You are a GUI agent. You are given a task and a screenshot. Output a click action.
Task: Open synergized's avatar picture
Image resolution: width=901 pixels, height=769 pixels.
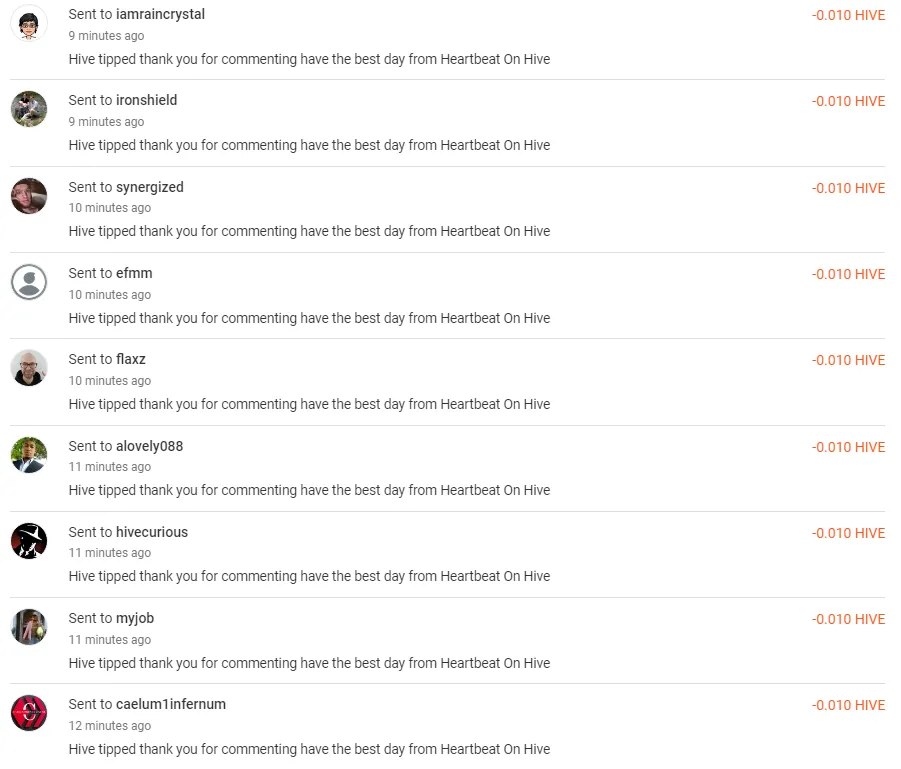(x=29, y=196)
